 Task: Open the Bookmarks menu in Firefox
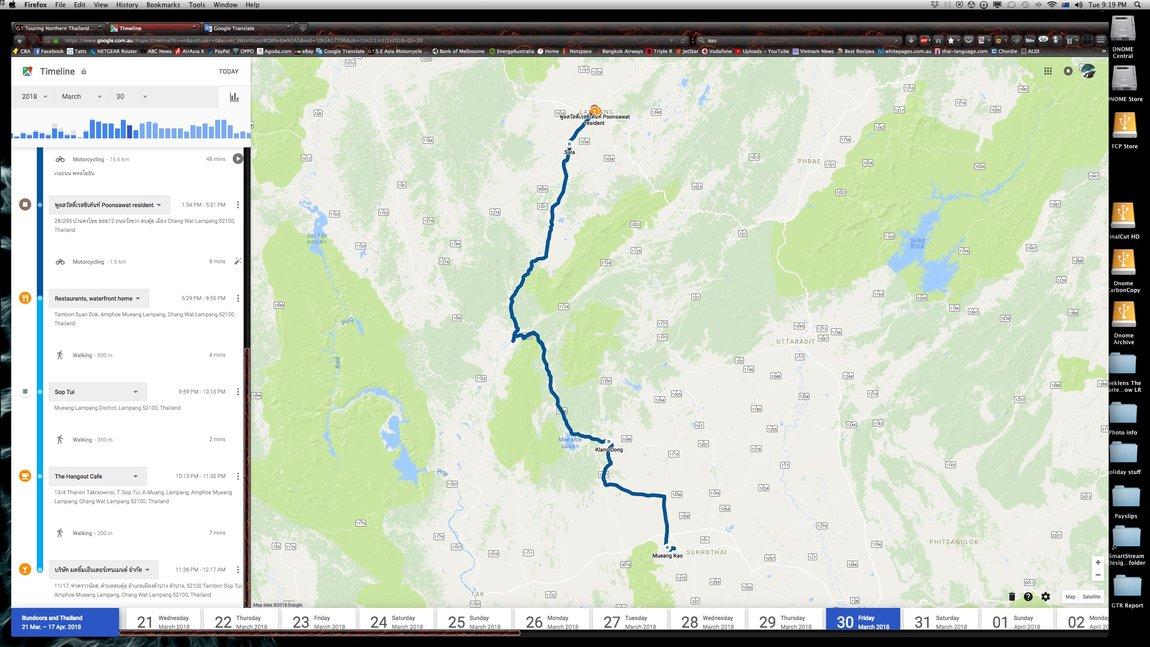pyautogui.click(x=163, y=5)
